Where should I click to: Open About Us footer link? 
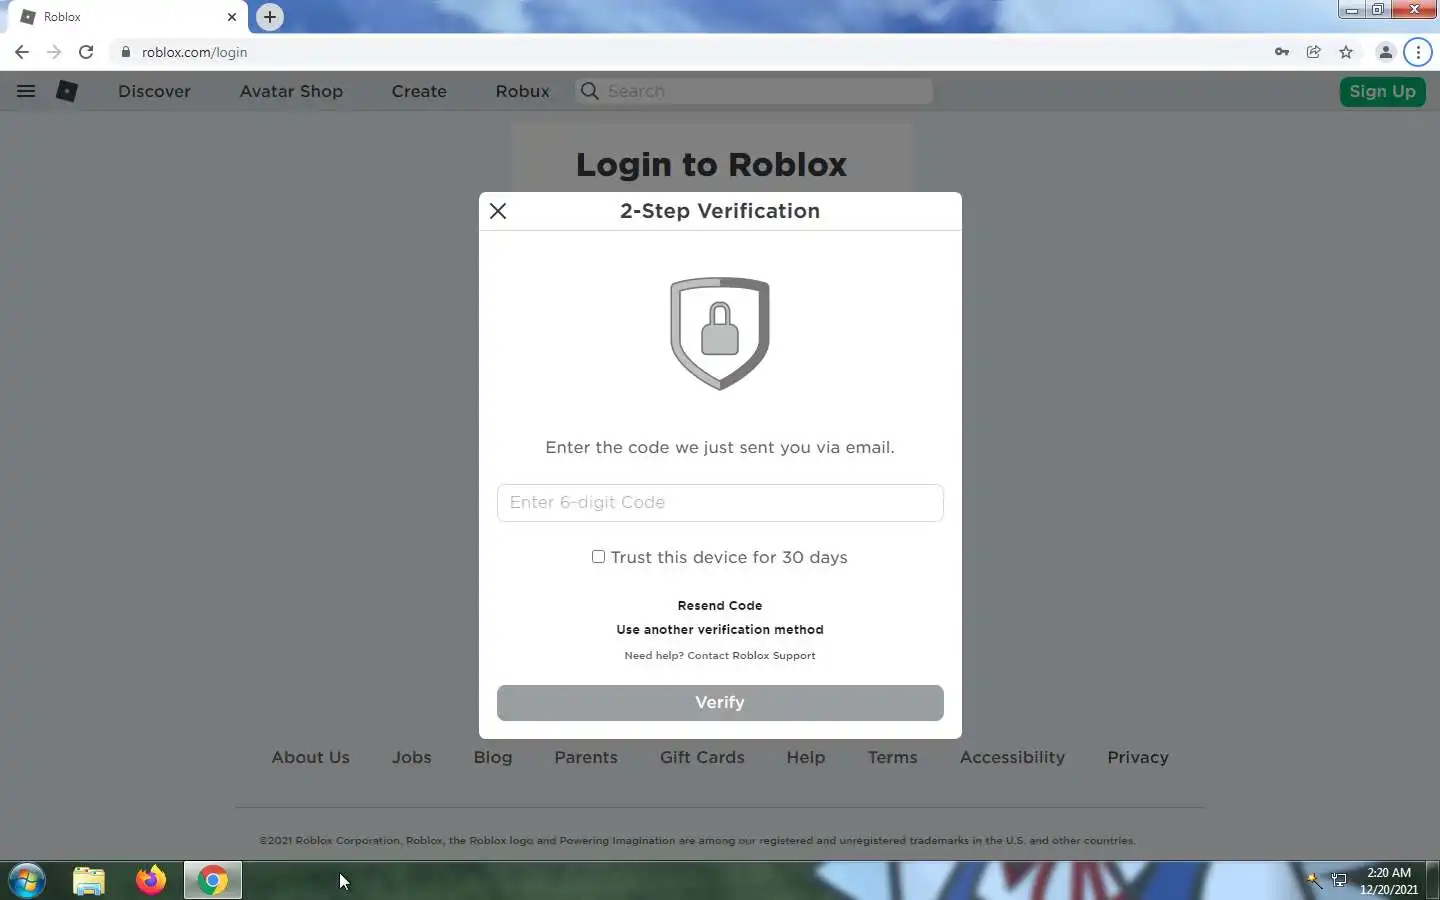click(311, 758)
